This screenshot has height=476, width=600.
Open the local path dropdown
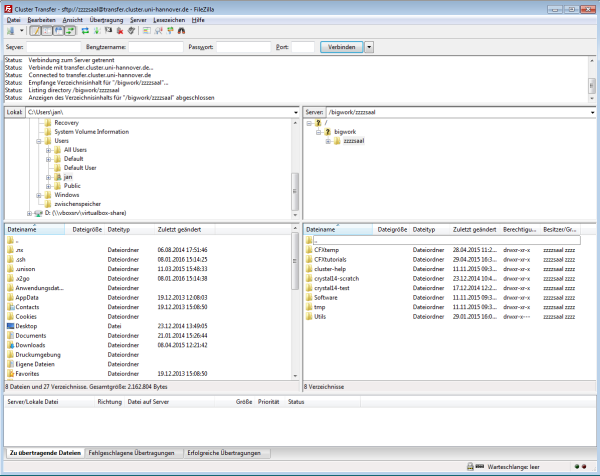point(295,112)
